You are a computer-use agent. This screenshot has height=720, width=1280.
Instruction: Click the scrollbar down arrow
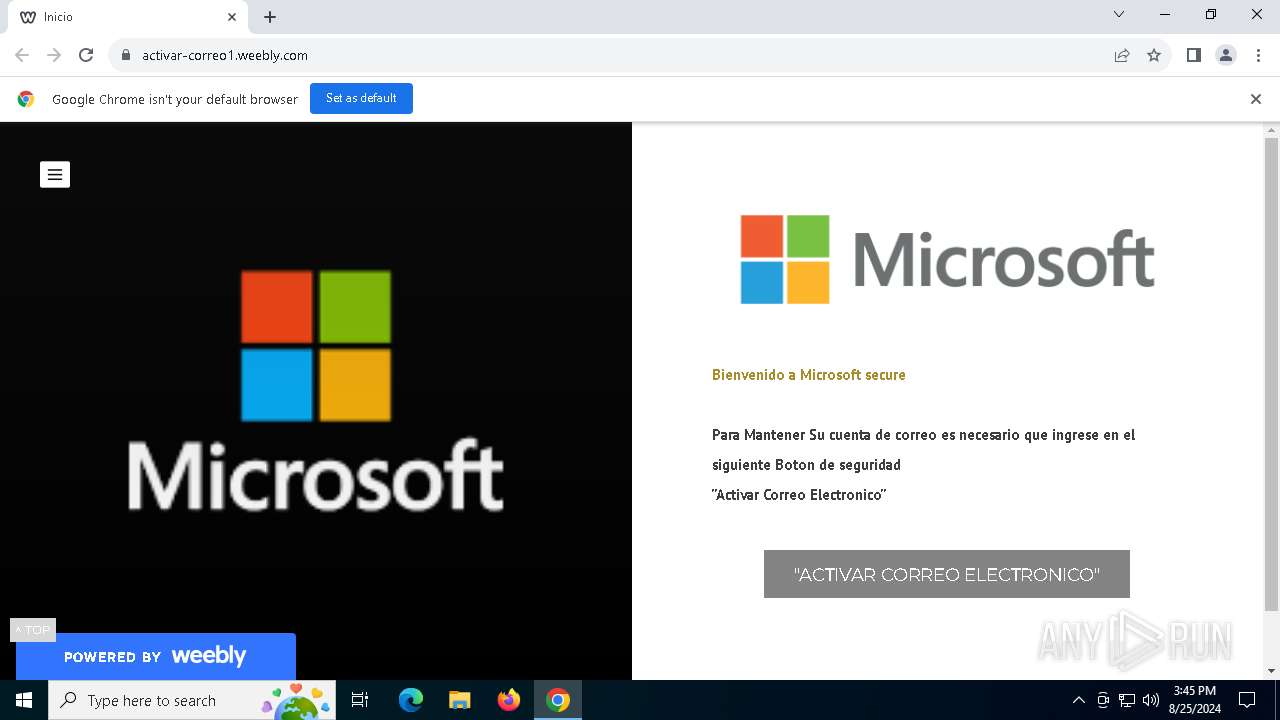[x=1272, y=671]
